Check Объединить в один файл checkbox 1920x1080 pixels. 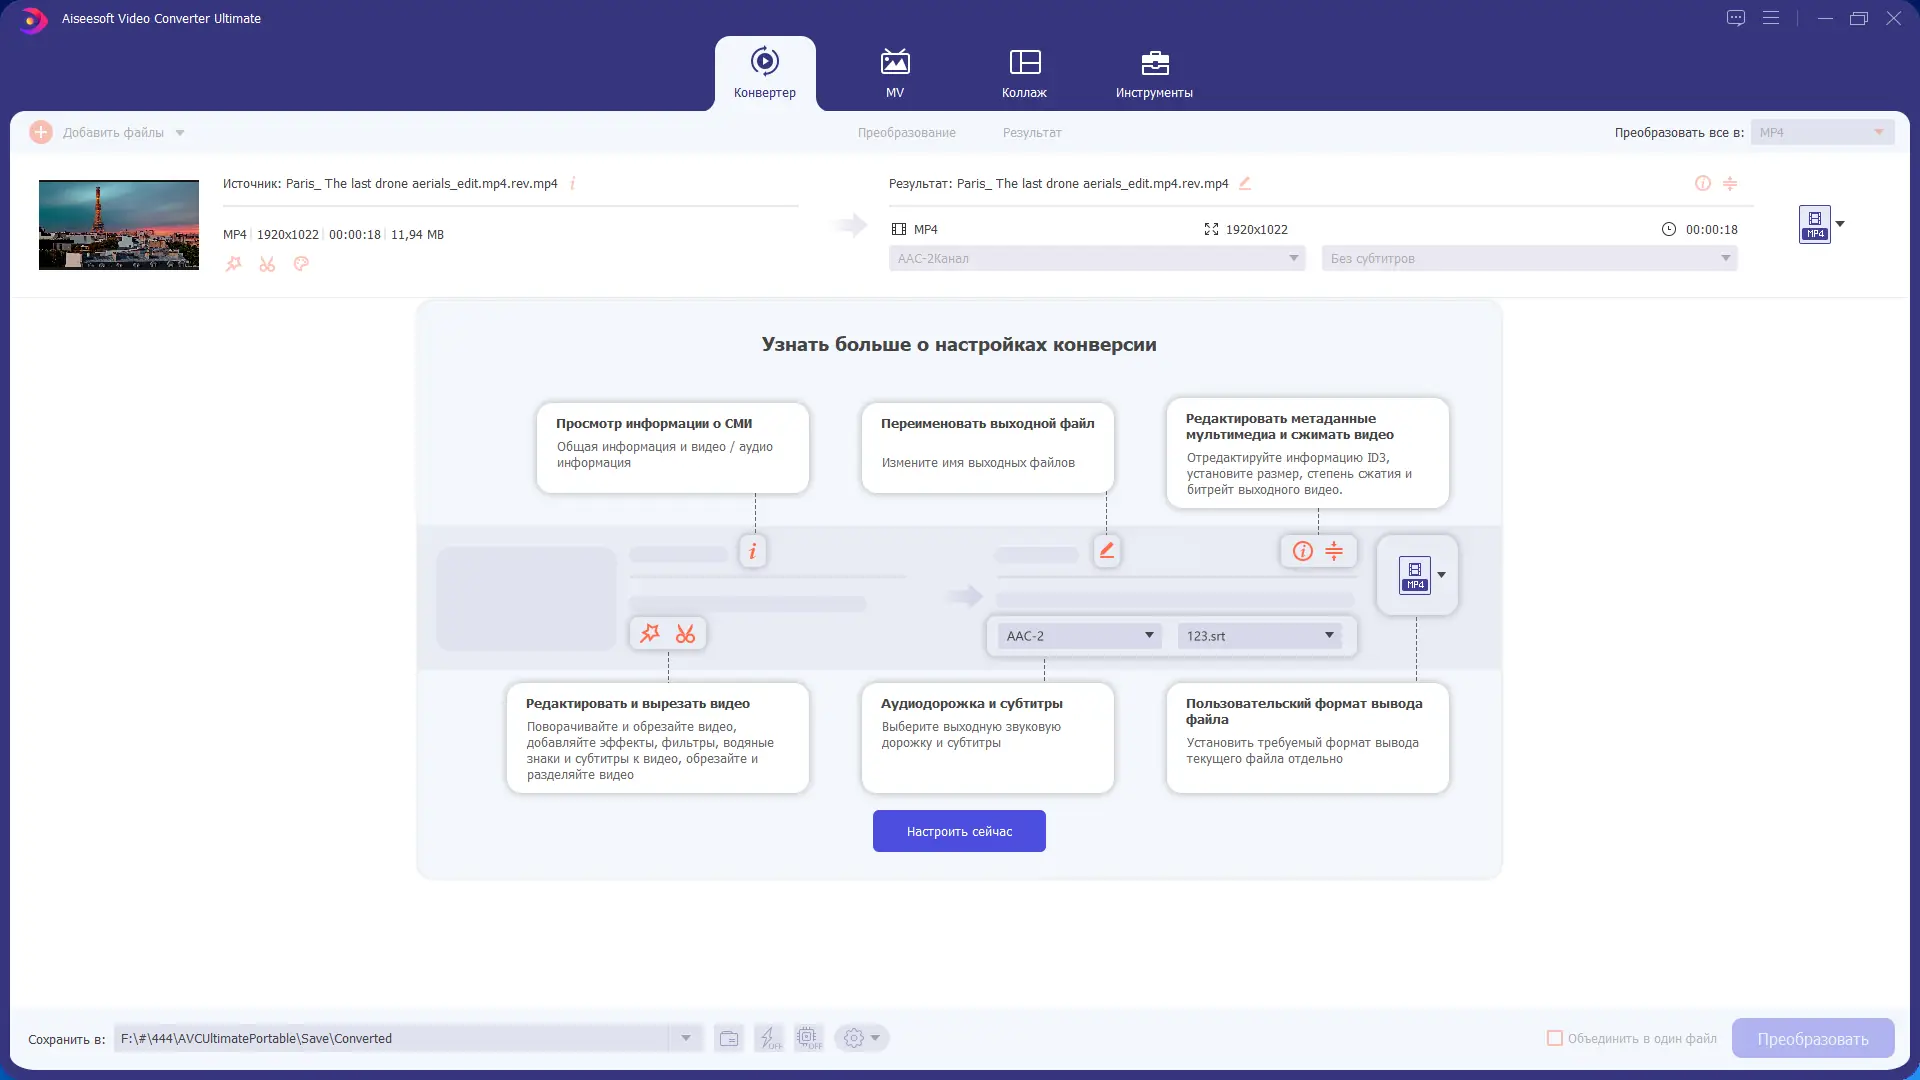coord(1555,1038)
